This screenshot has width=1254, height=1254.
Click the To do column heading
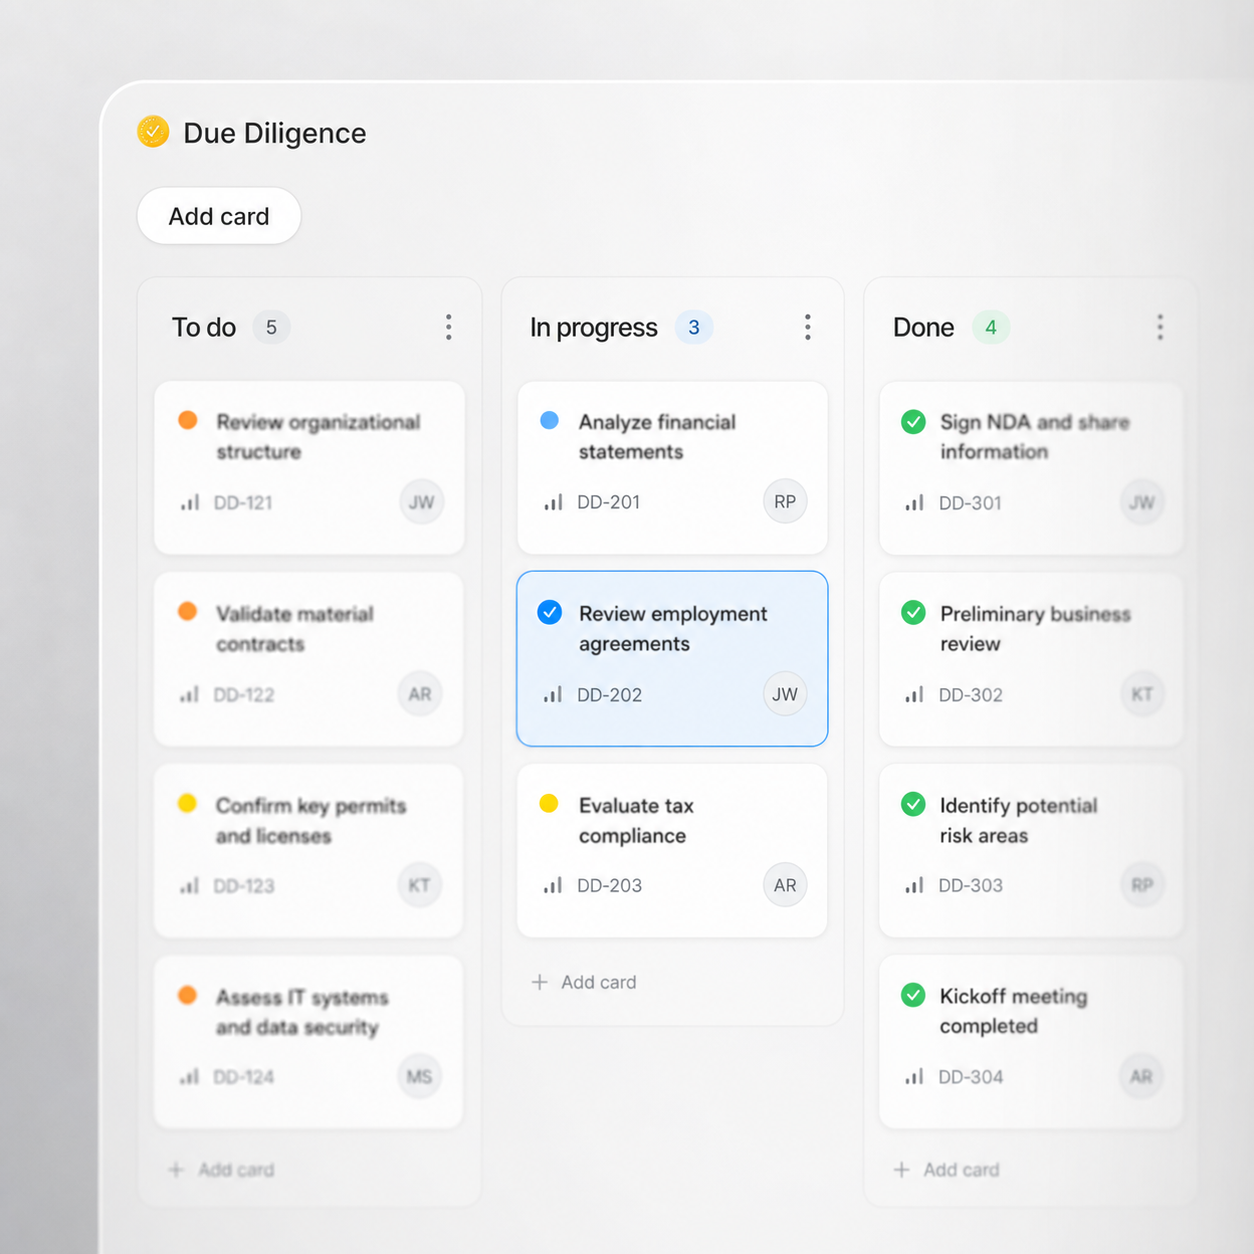[204, 327]
